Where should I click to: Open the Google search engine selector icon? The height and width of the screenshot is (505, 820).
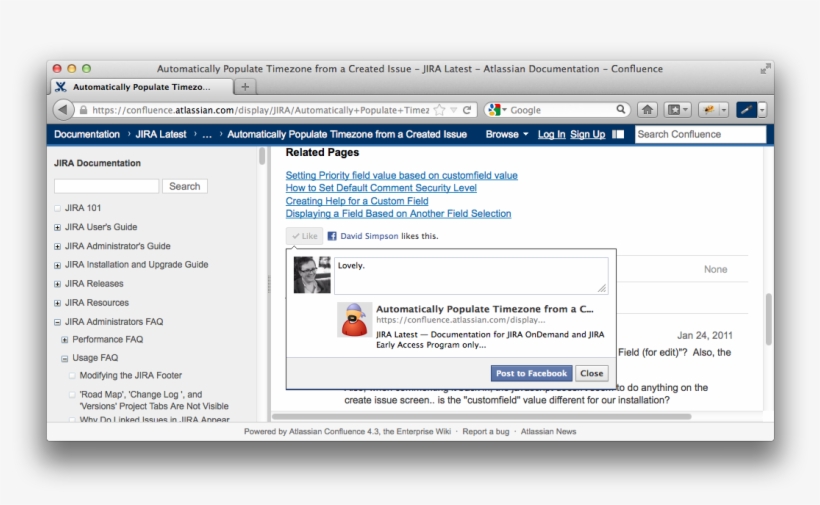(497, 110)
